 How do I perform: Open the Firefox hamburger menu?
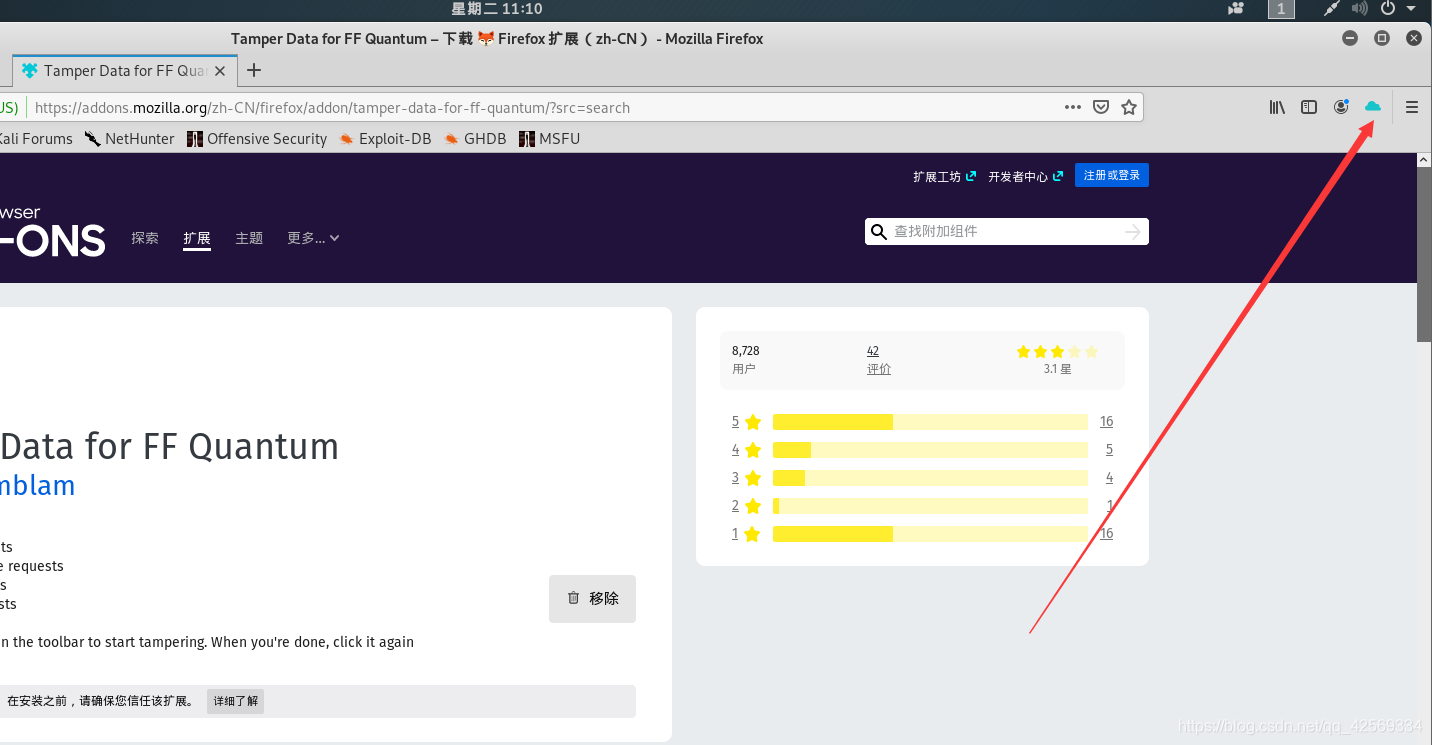[1412, 107]
